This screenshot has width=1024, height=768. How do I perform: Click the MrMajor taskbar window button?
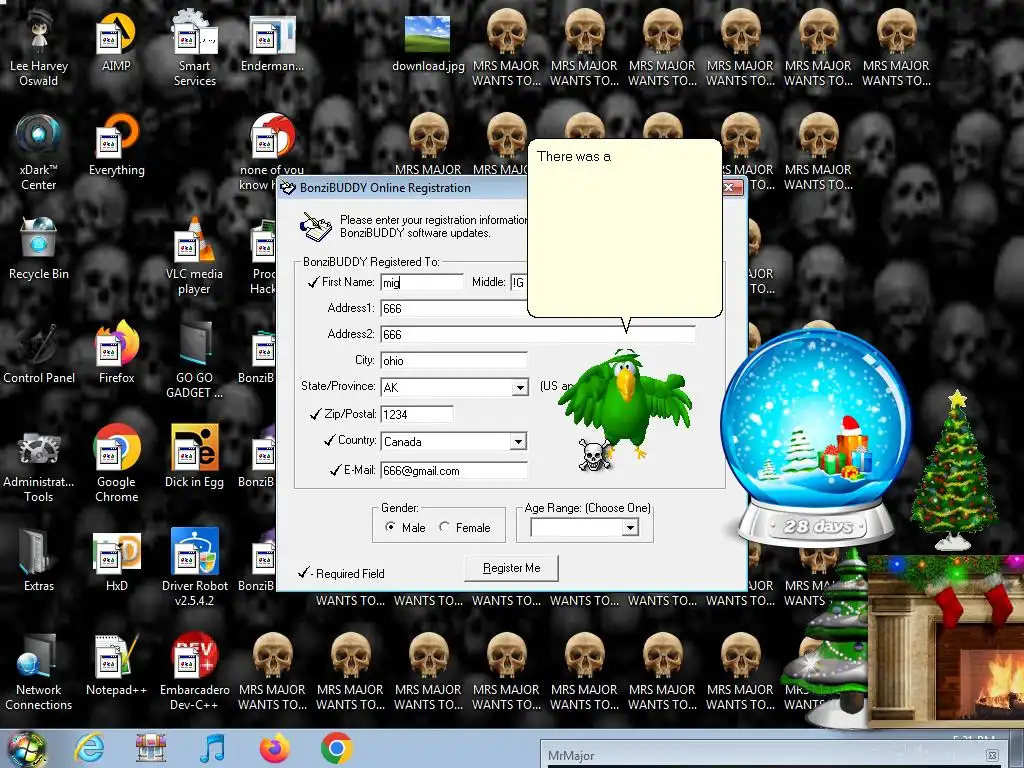775,755
